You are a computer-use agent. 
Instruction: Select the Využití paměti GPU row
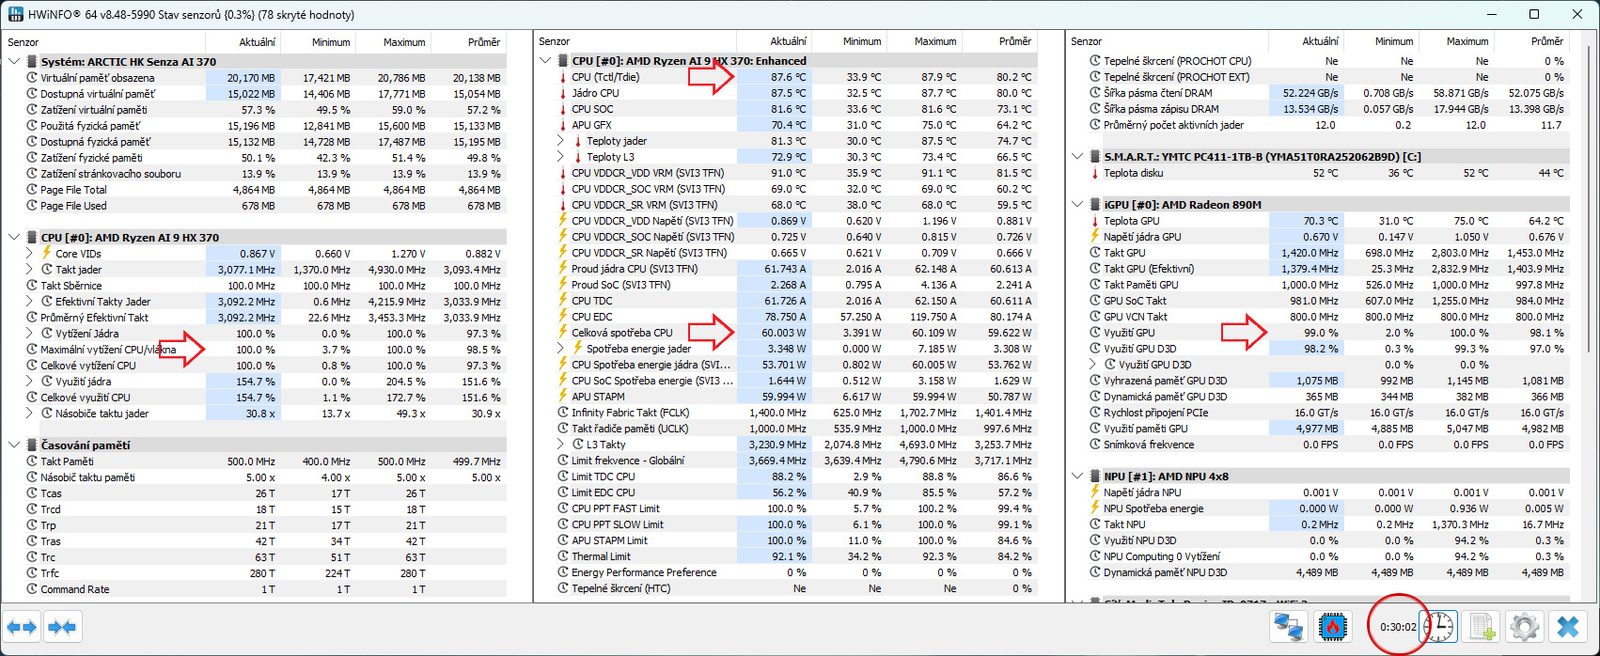coord(1318,429)
